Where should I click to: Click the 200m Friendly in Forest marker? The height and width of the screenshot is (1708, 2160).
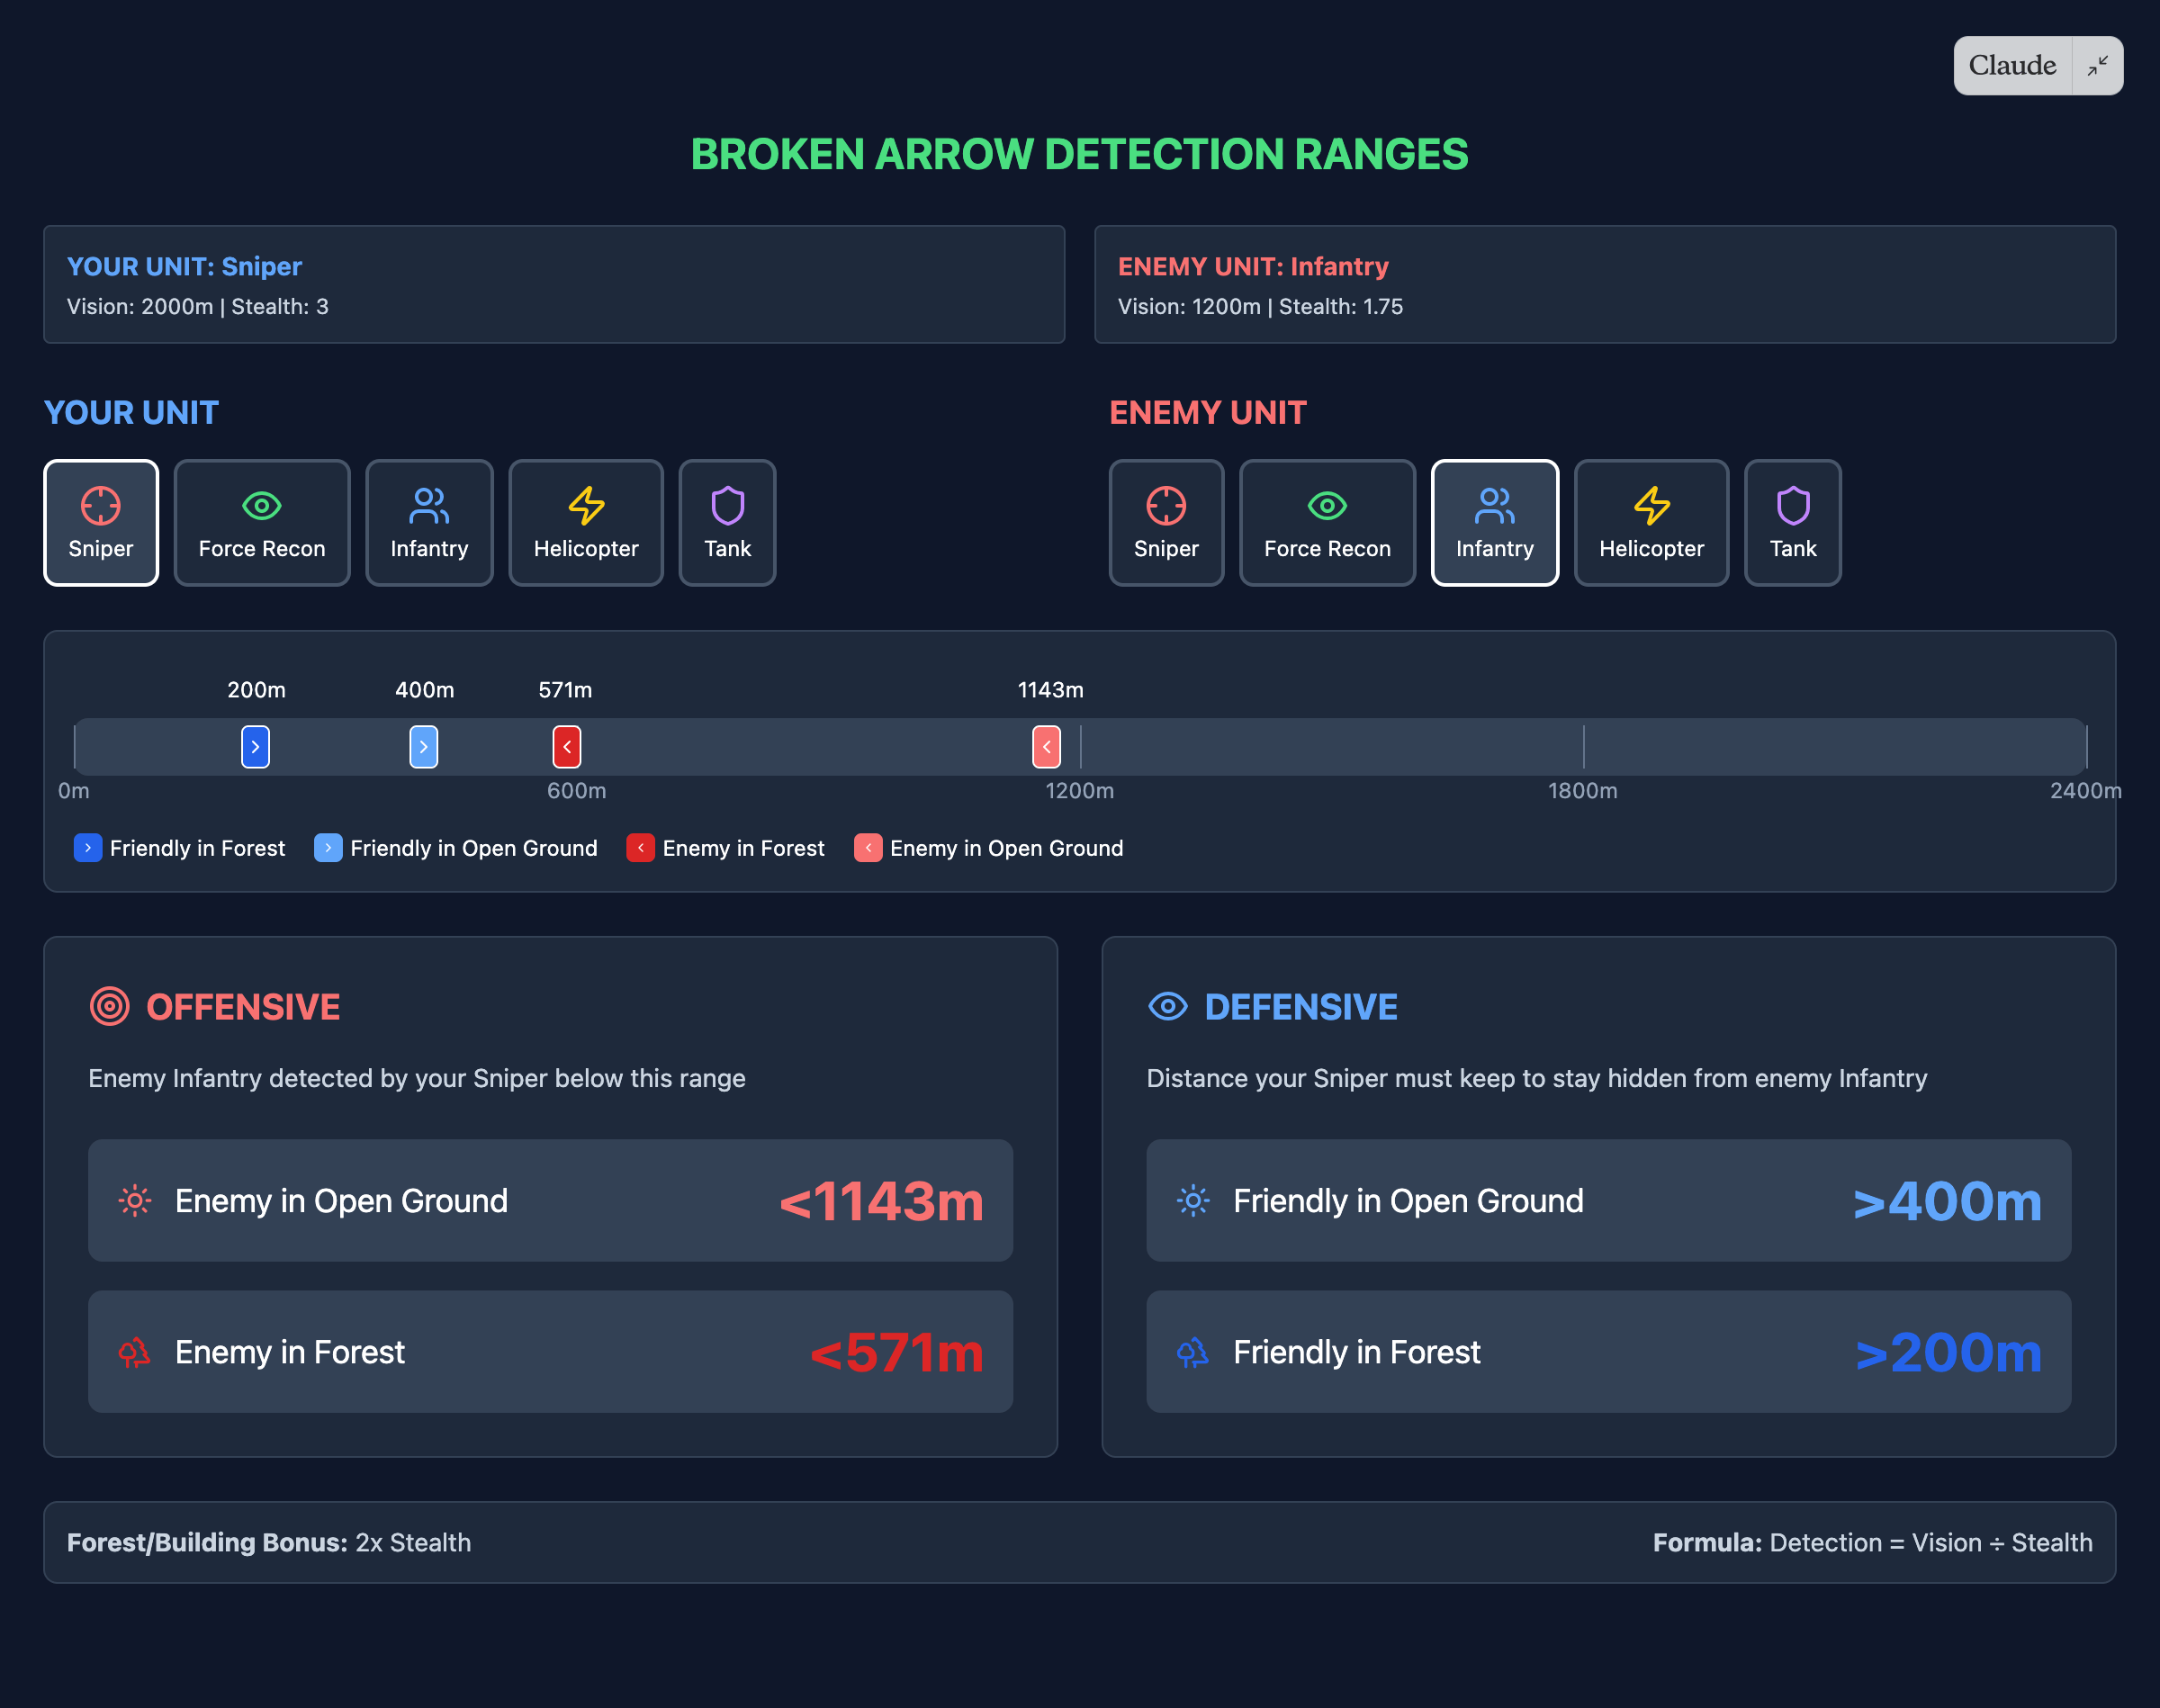[255, 747]
